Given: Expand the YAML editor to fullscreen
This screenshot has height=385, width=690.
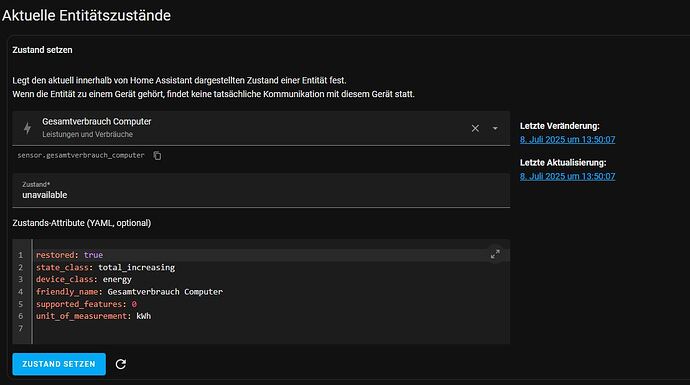Looking at the screenshot, I should point(495,254).
